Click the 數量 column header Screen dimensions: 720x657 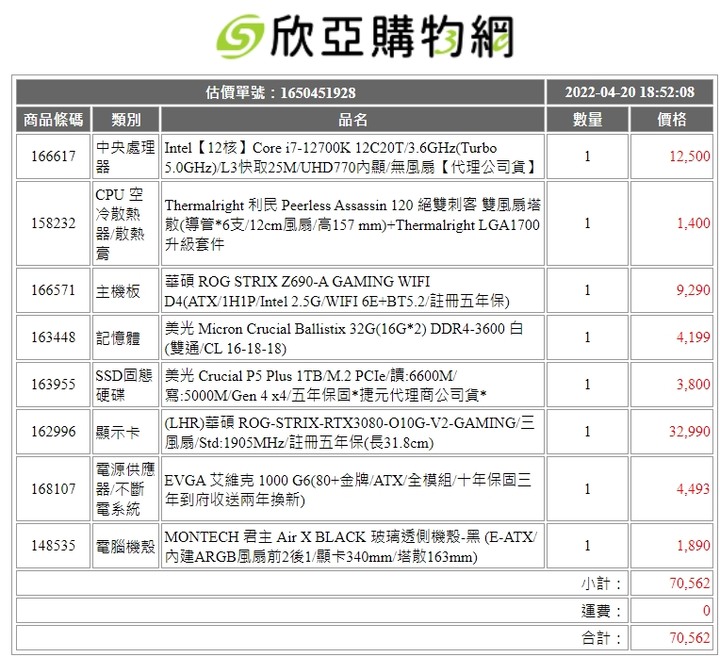(x=587, y=120)
